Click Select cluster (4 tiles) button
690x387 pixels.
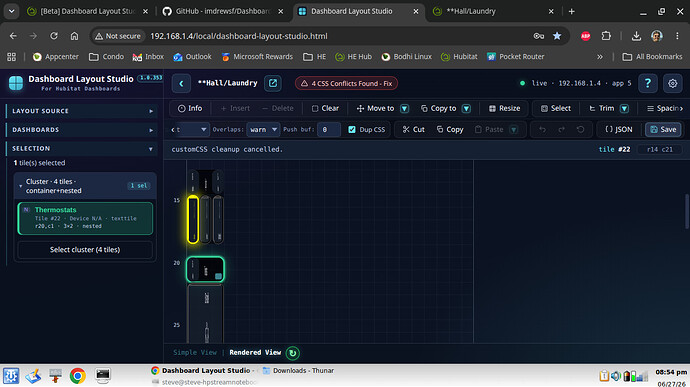pyautogui.click(x=85, y=250)
